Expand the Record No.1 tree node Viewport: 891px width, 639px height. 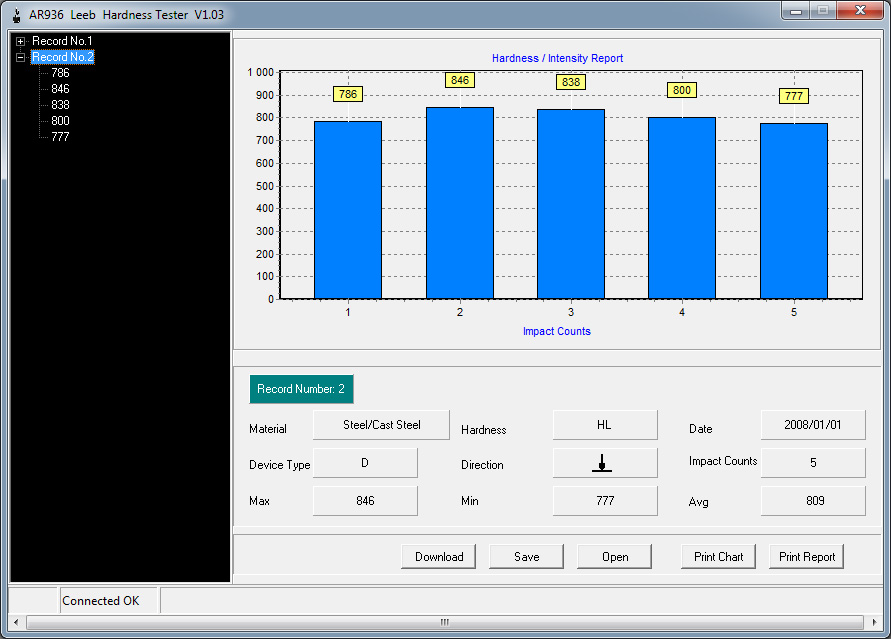pos(20,41)
